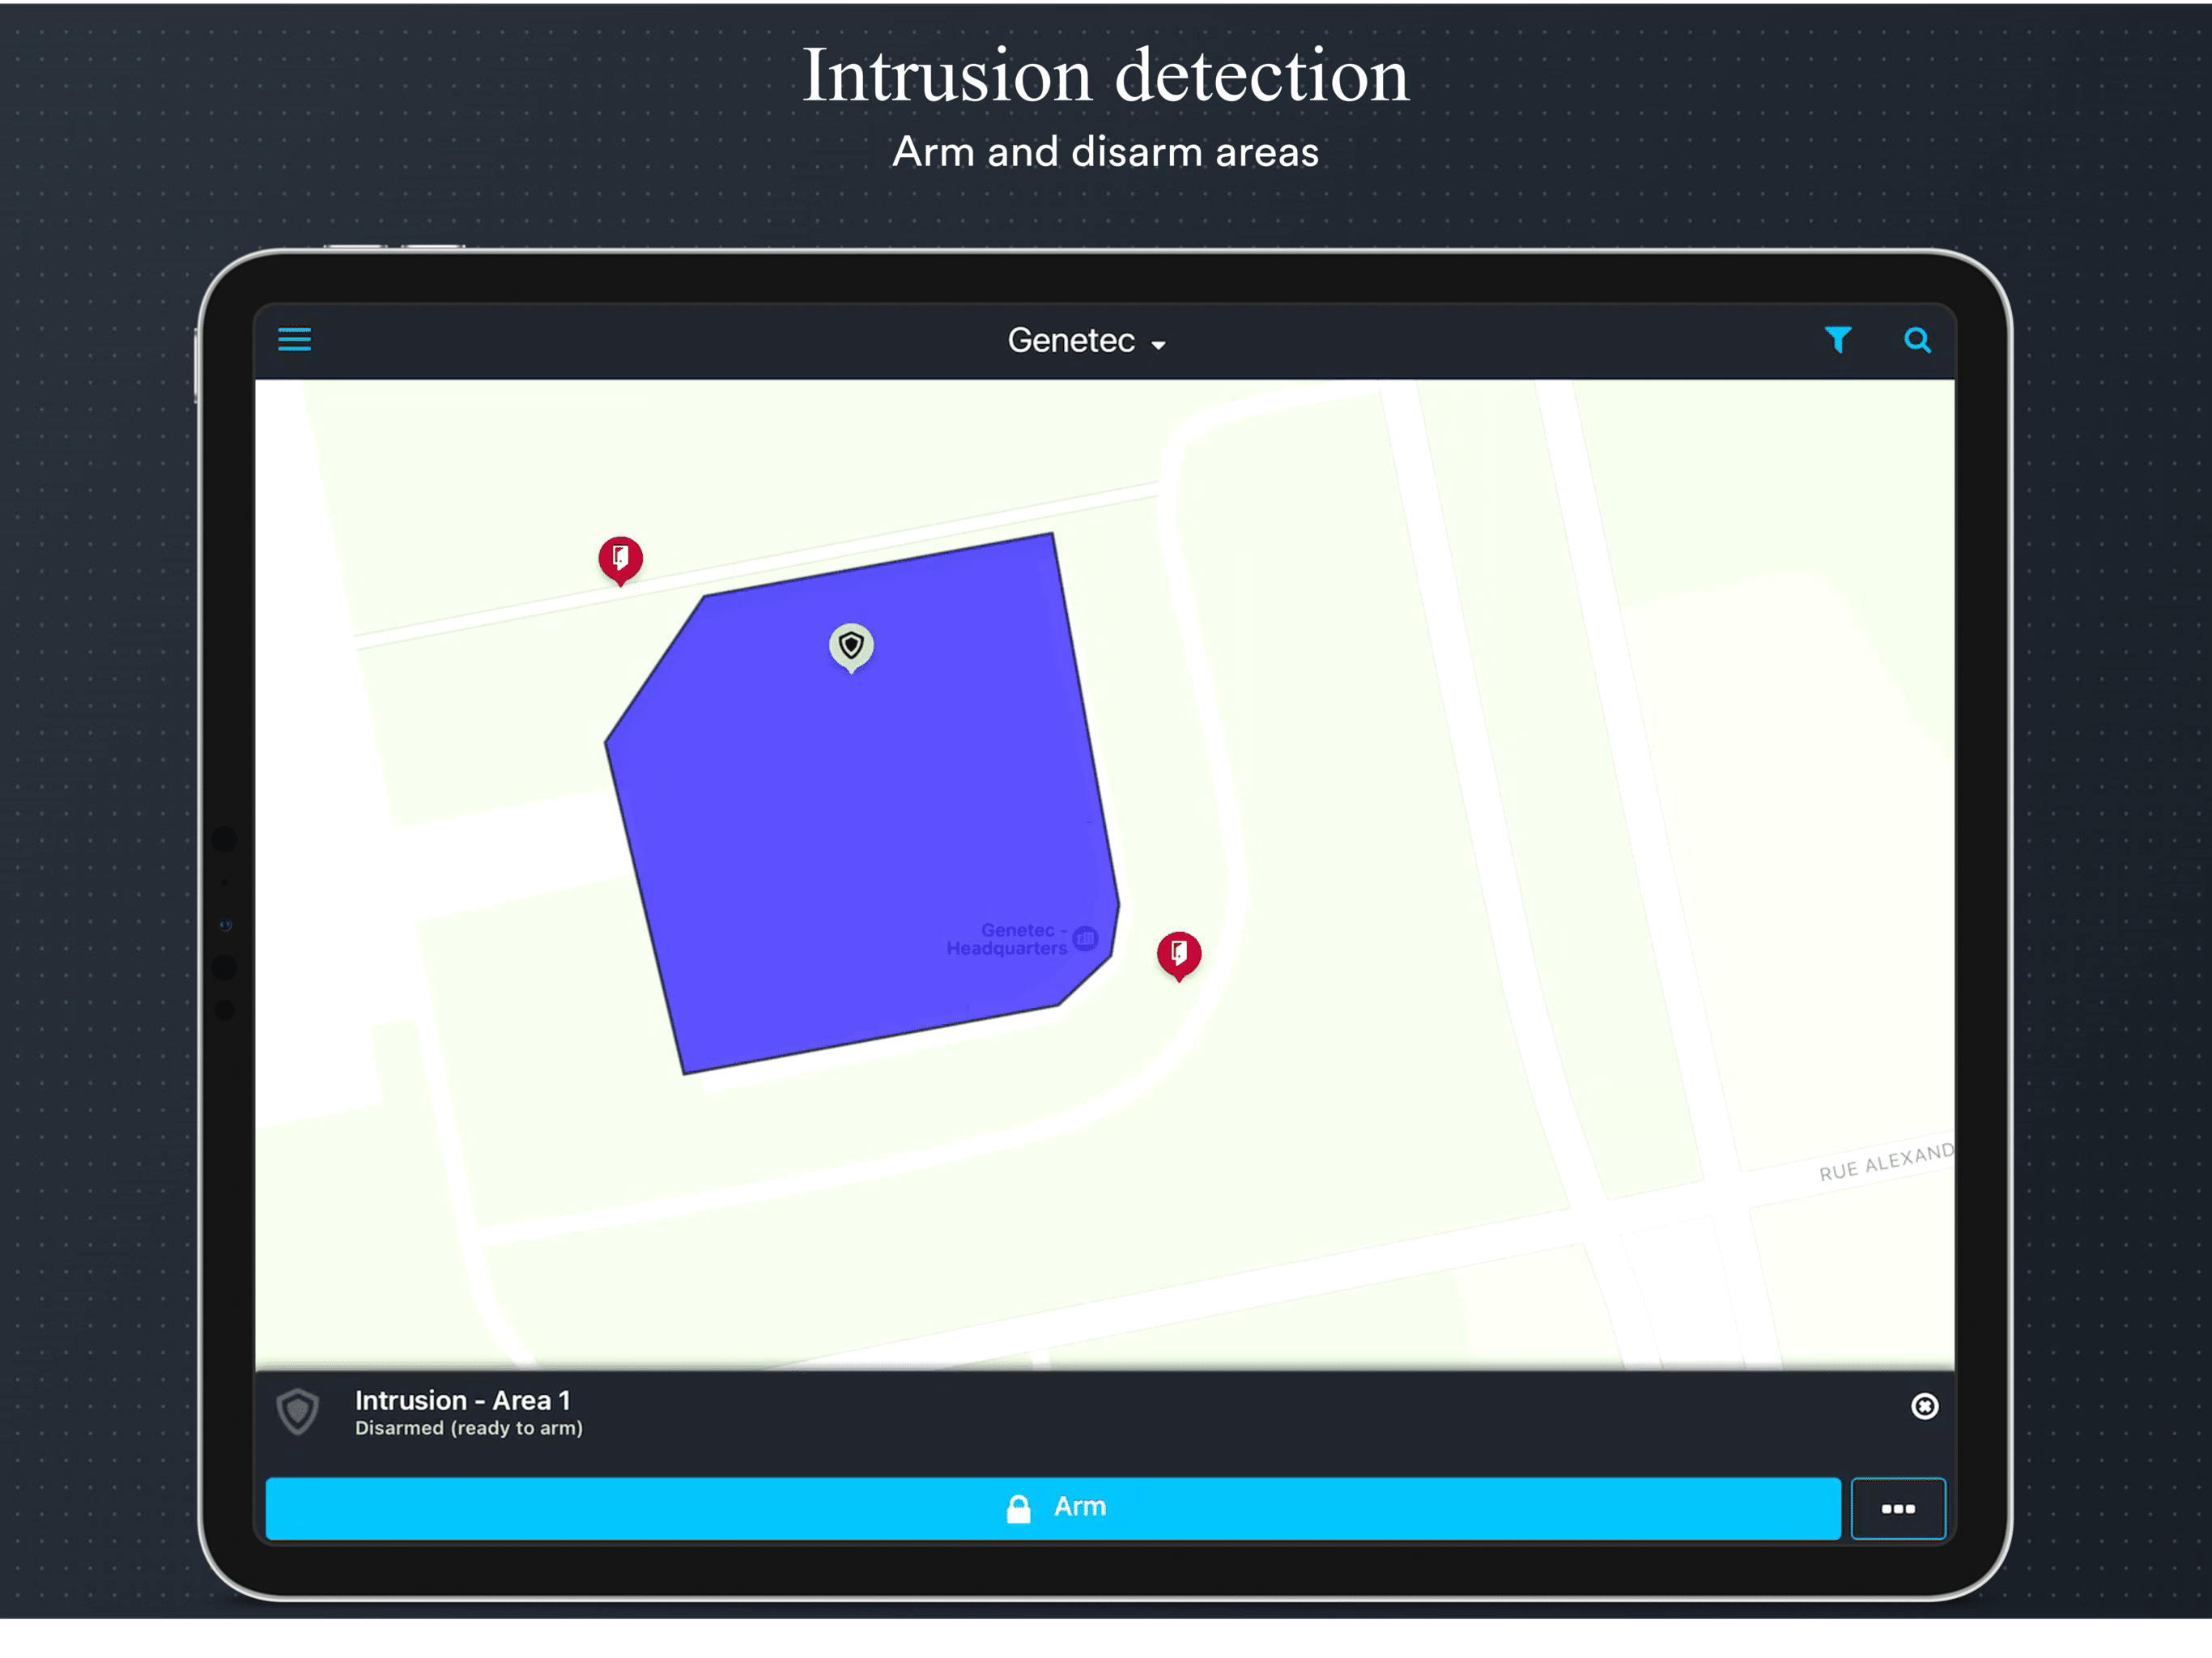Click the Disarmed (ready to arm) status

[x=468, y=1428]
